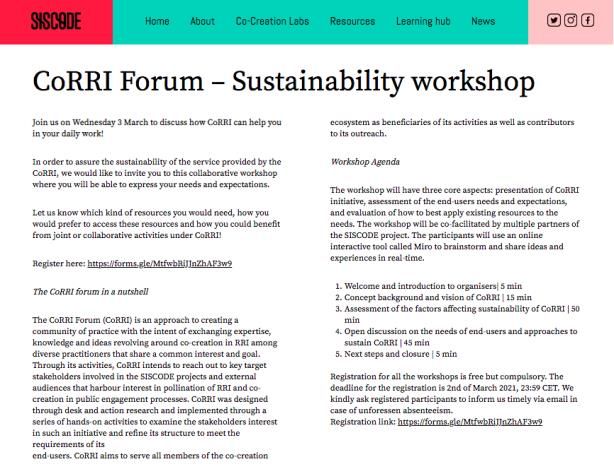Click paragraph starting 'The CoRRI Forum (CoRRI) is an approach'
Image resolution: width=614 pixels, height=469 pixels.
tap(155, 388)
